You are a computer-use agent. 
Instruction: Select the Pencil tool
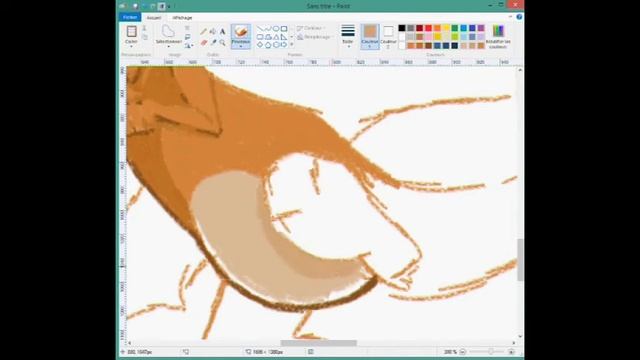(203, 31)
